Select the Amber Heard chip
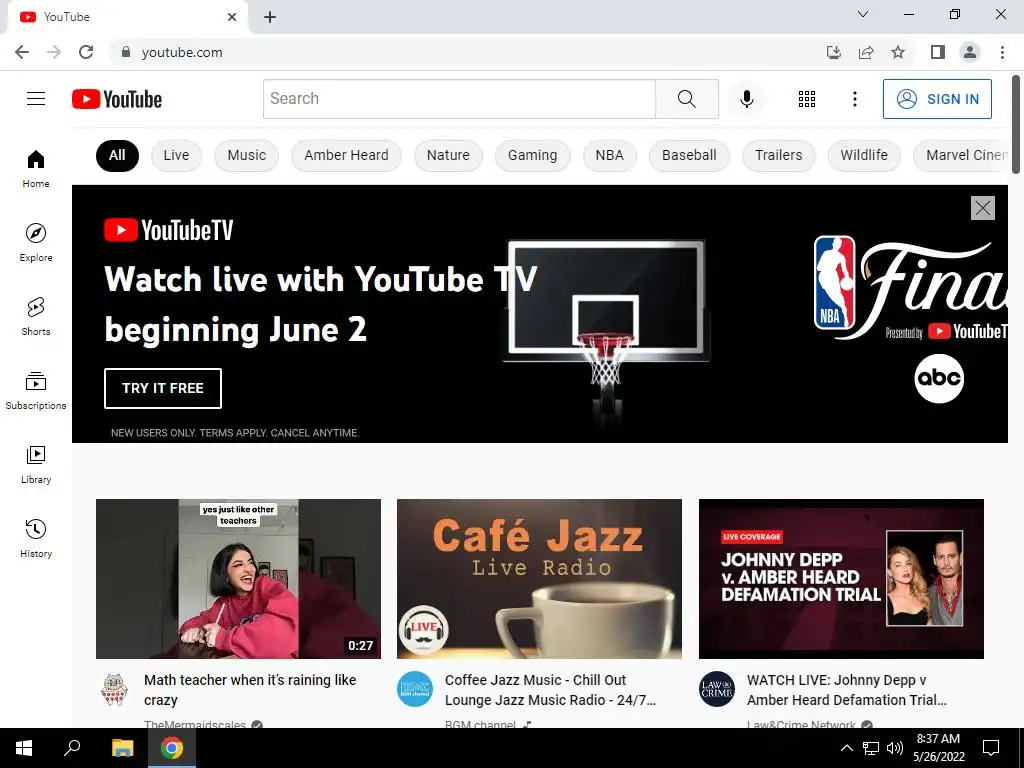 coord(346,155)
